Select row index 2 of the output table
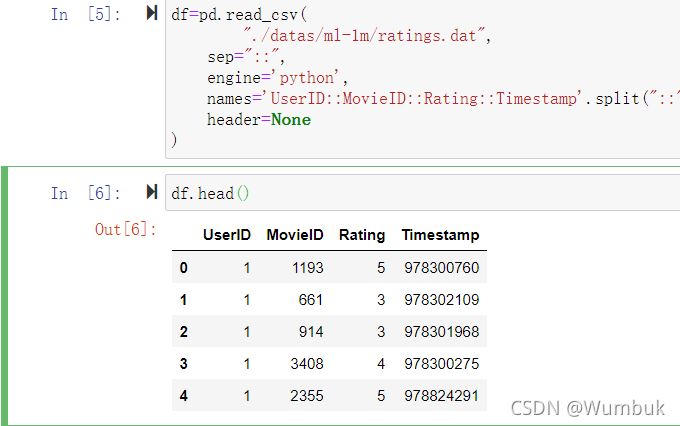This screenshot has width=680, height=426. pyautogui.click(x=183, y=332)
